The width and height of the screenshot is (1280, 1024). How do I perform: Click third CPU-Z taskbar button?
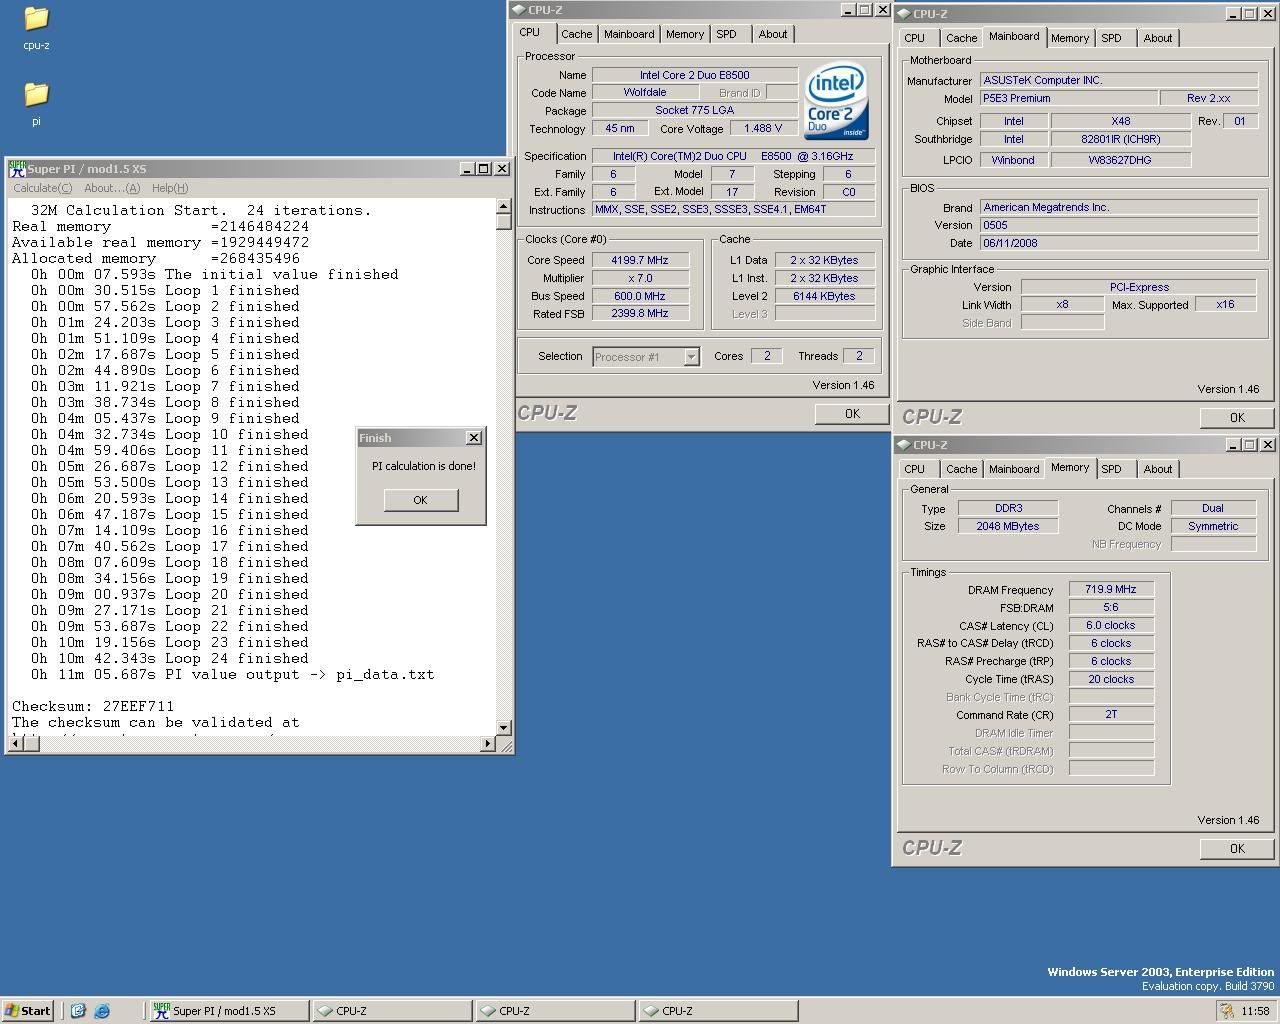717,1011
